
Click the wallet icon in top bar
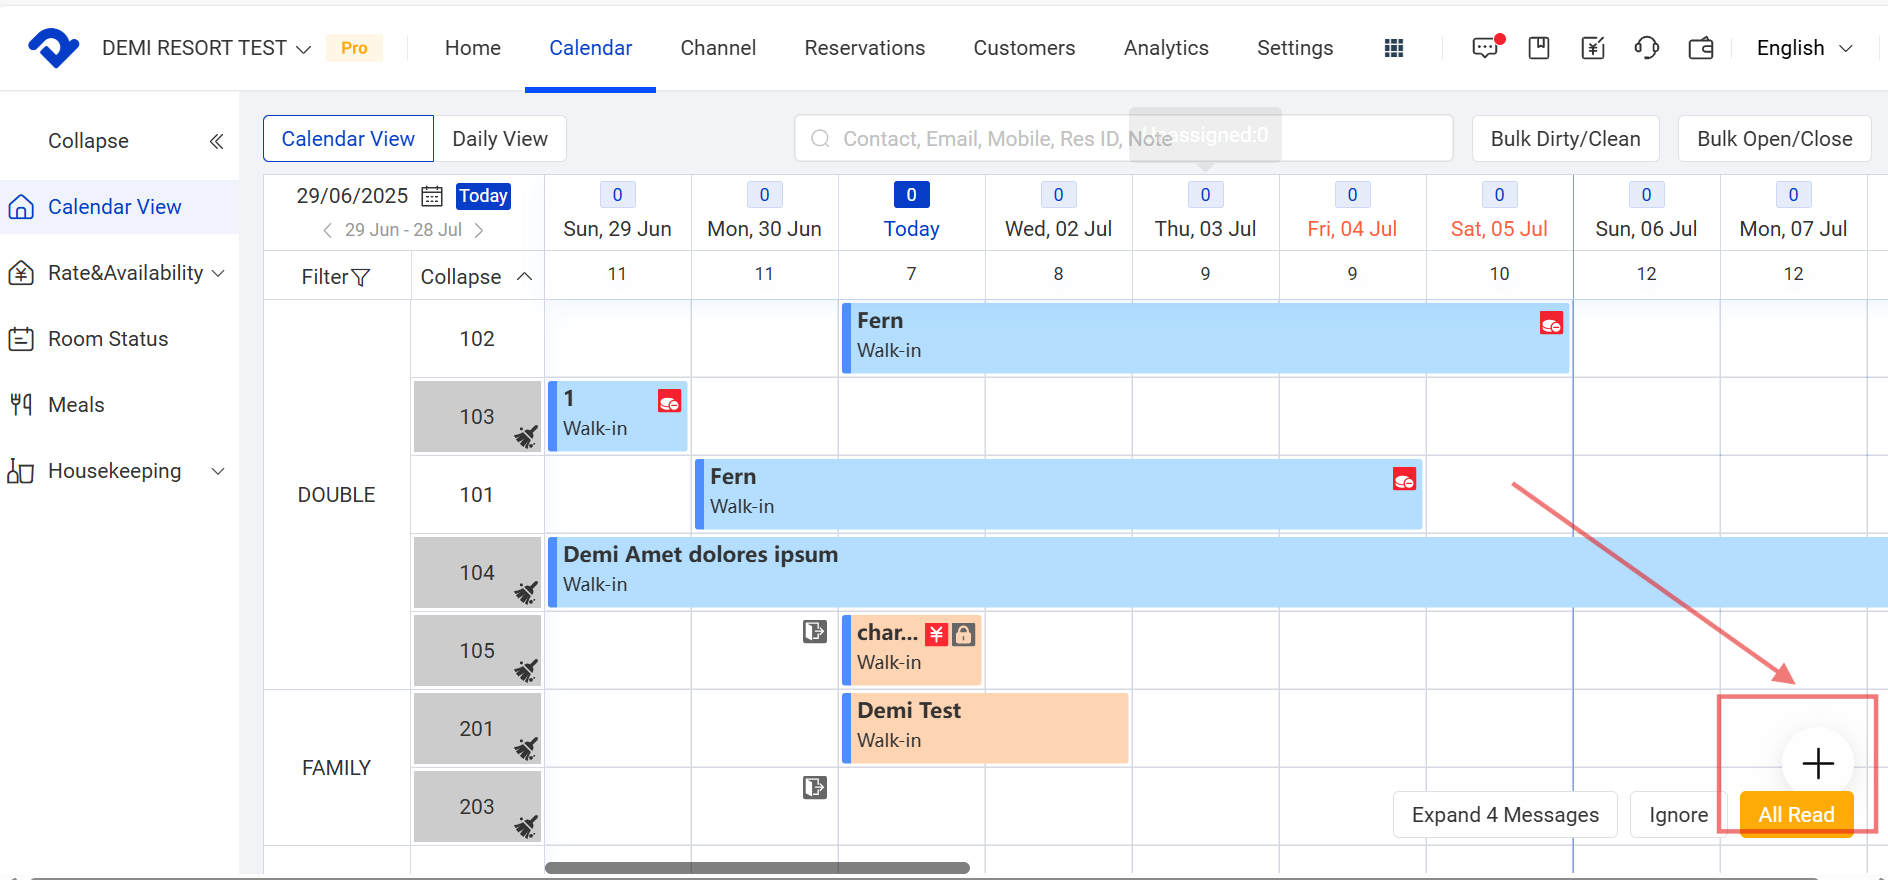[x=1700, y=48]
